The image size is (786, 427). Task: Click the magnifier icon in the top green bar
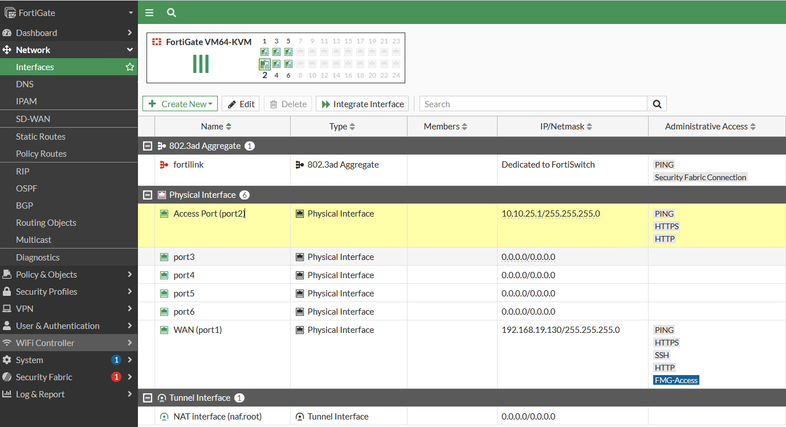pyautogui.click(x=171, y=13)
